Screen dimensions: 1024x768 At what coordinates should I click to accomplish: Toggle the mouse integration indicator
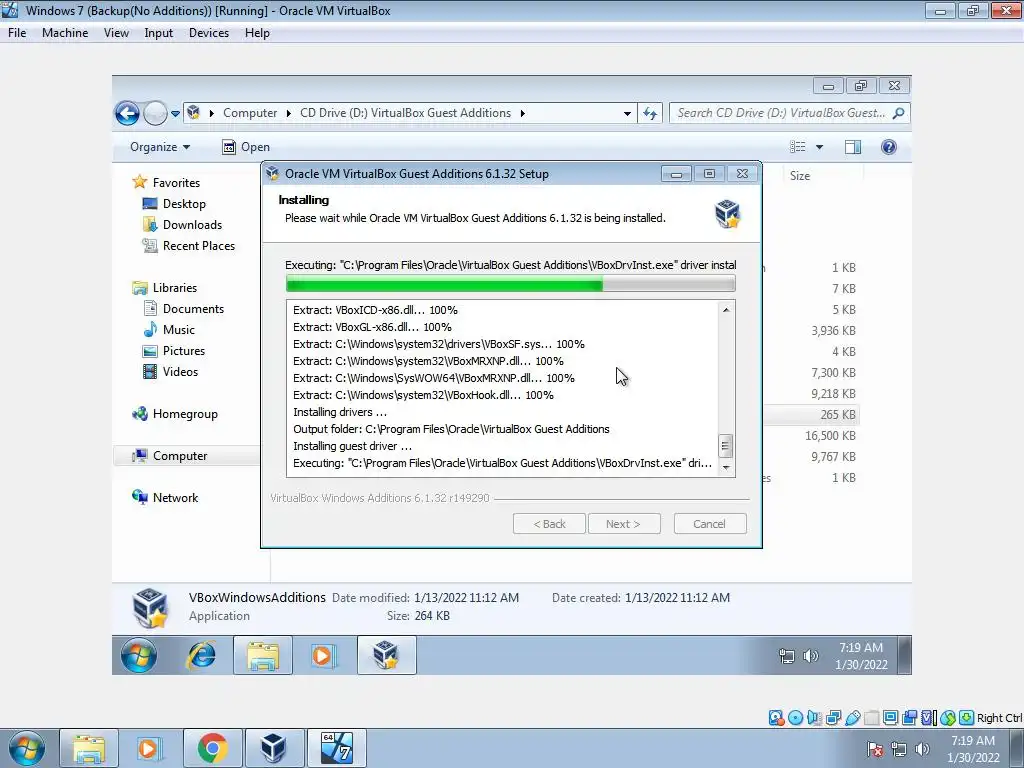click(948, 718)
